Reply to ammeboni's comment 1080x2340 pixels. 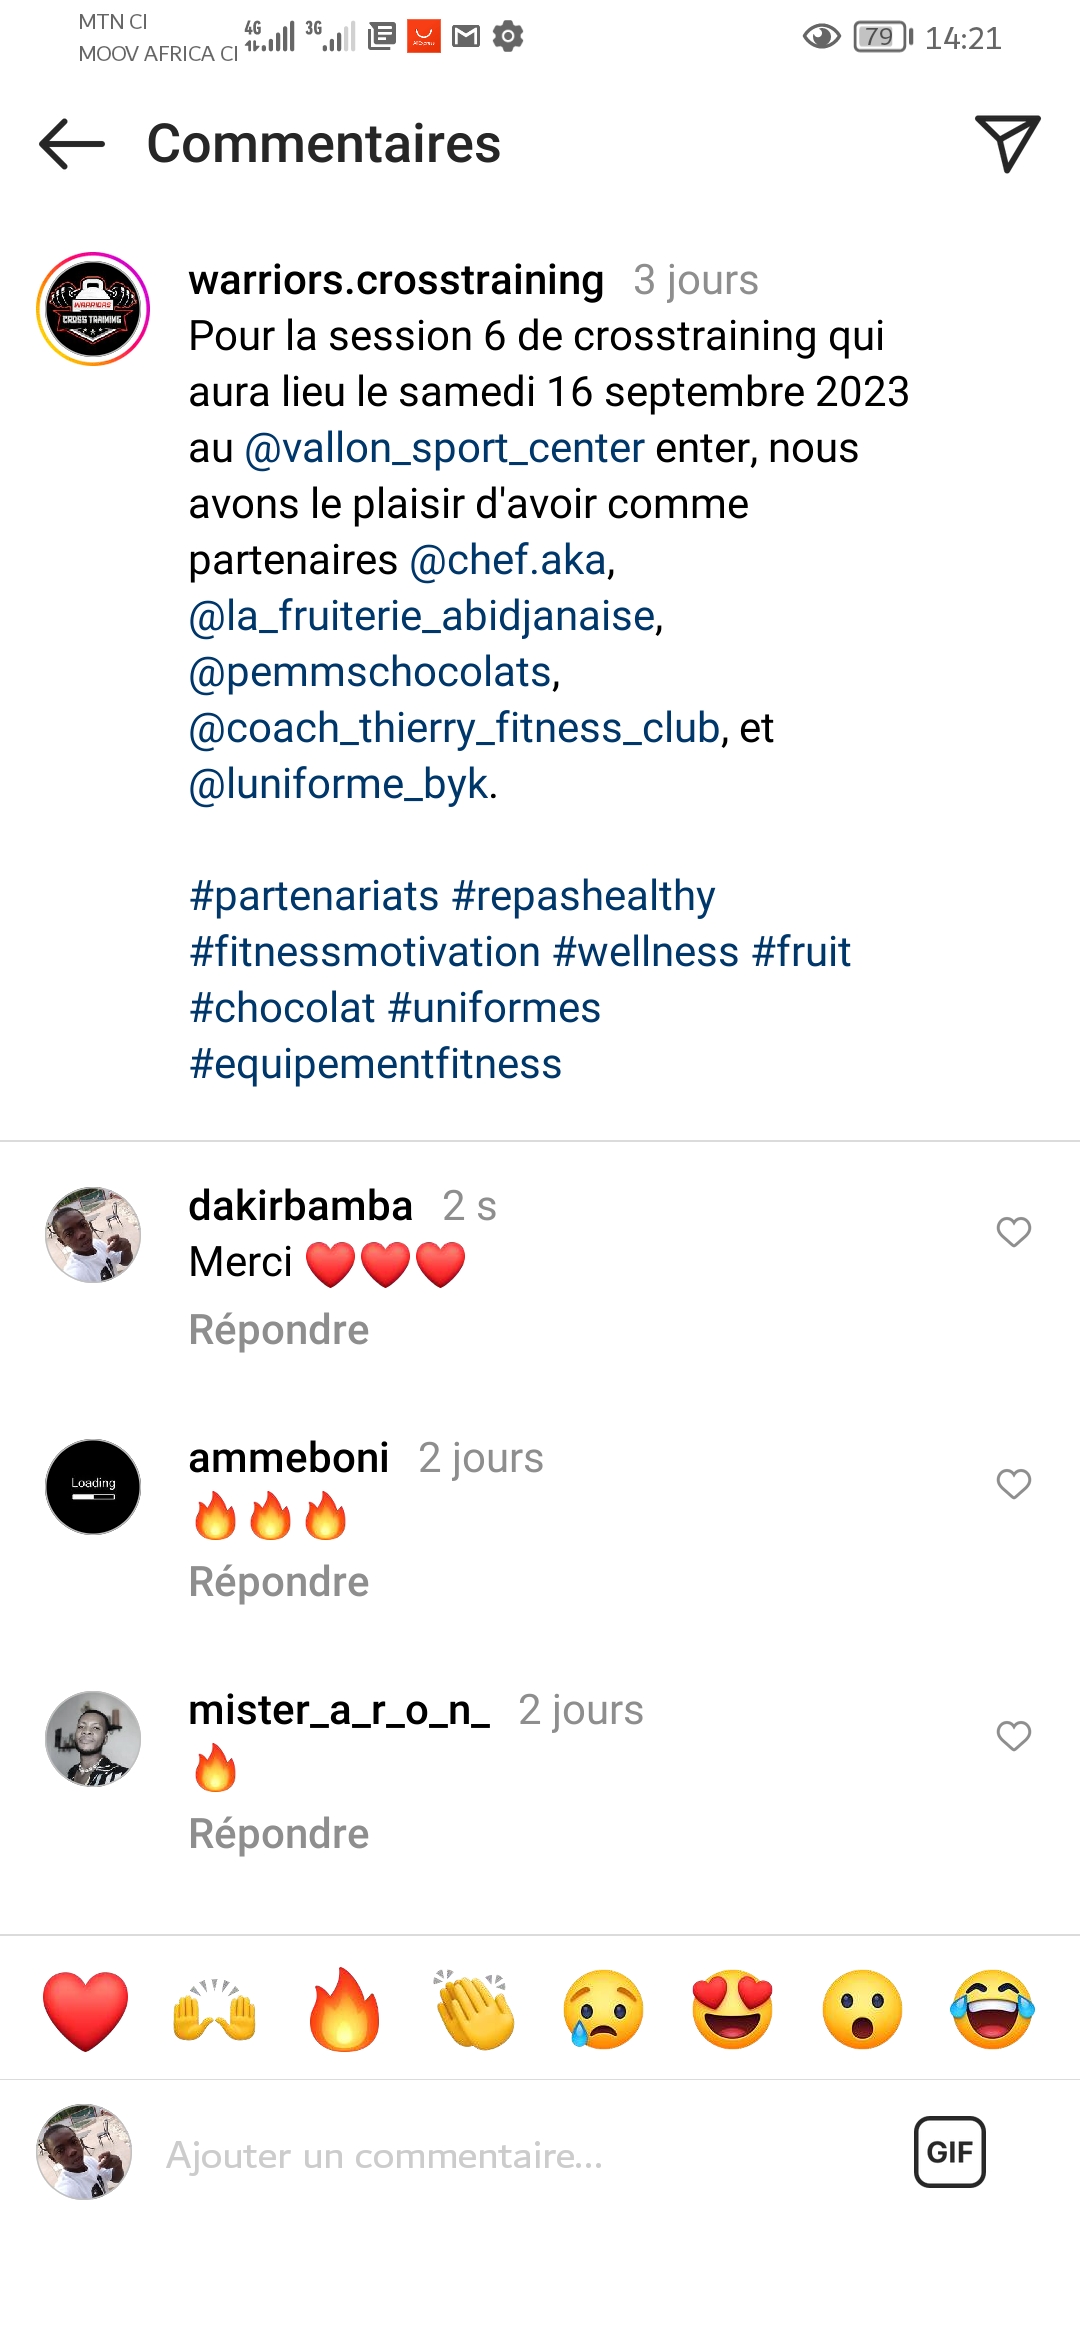coord(279,1582)
